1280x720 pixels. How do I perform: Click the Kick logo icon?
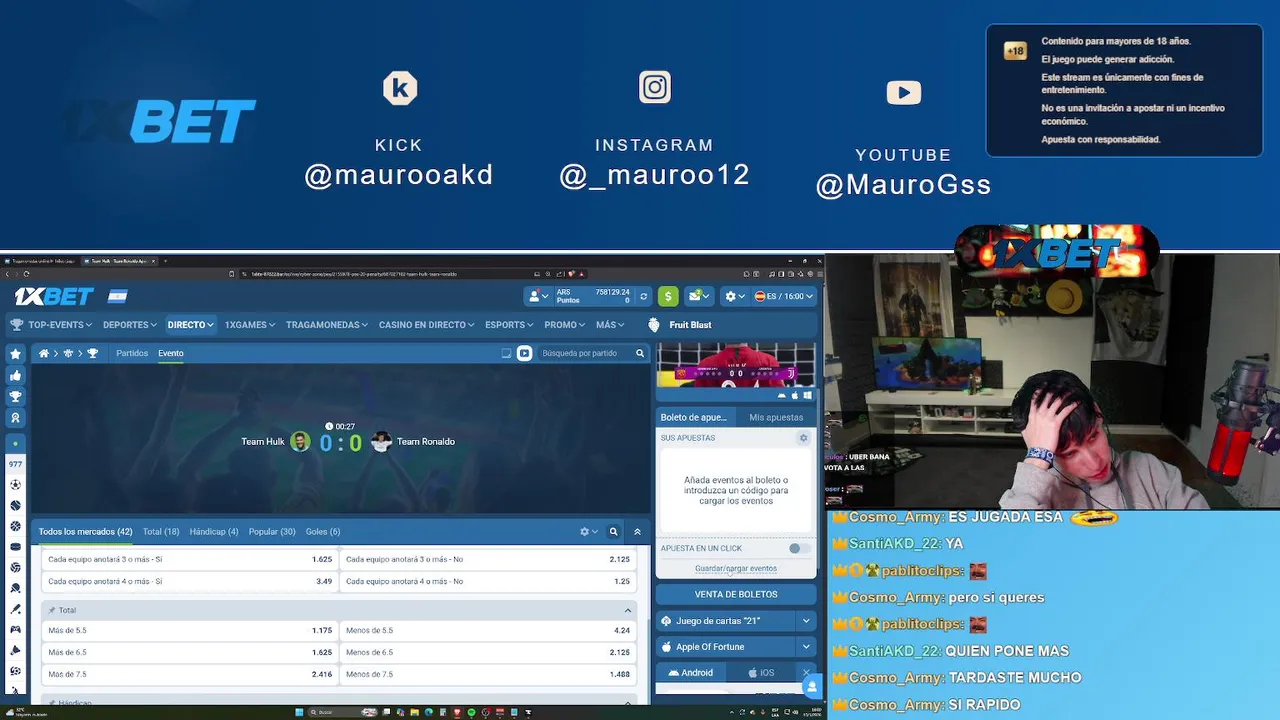[400, 88]
